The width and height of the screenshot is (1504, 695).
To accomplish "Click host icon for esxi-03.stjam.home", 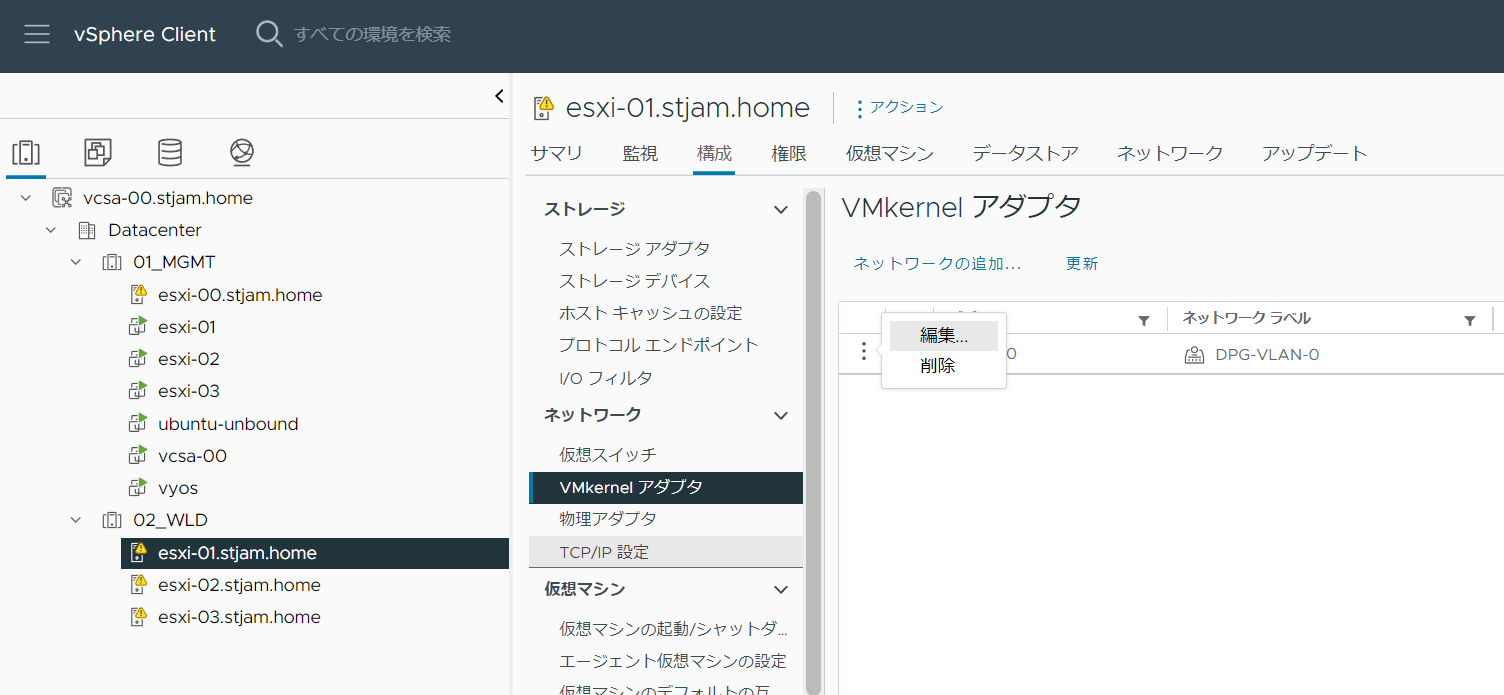I will pos(138,617).
